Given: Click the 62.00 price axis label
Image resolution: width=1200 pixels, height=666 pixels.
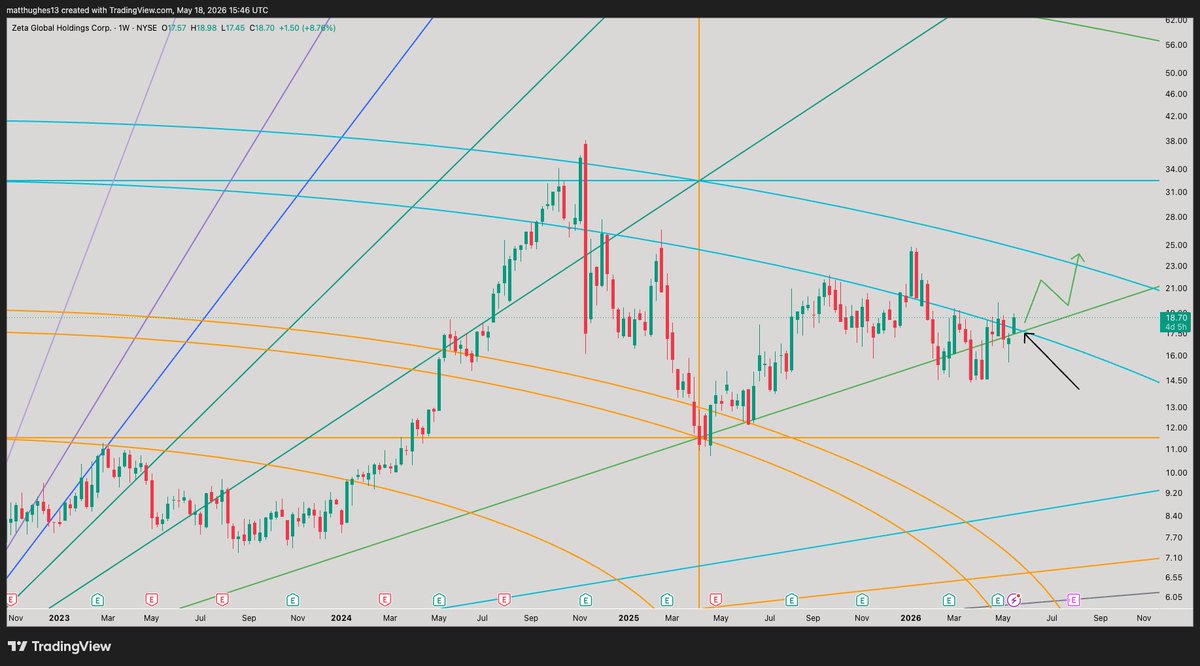Looking at the screenshot, I should (x=1174, y=20).
